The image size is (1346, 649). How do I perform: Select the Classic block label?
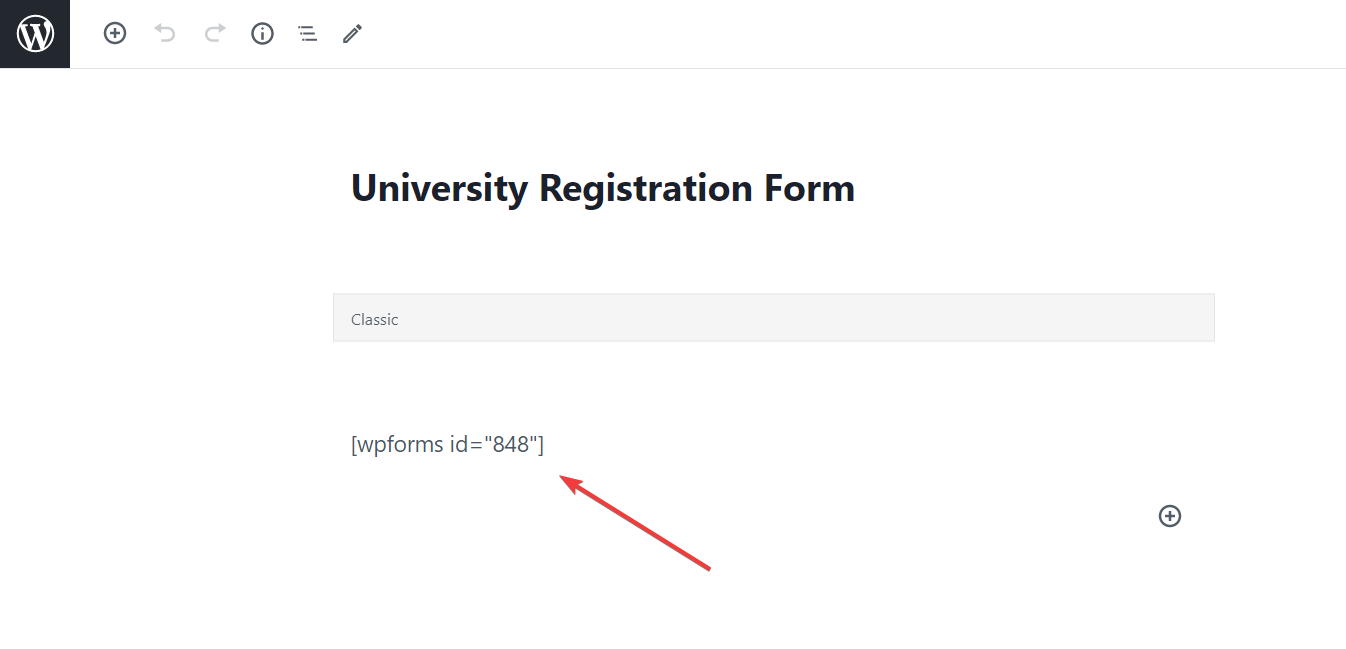pos(375,320)
